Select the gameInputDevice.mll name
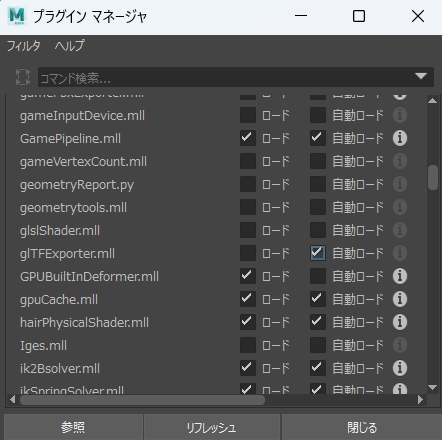The height and width of the screenshot is (440, 442). [82, 116]
